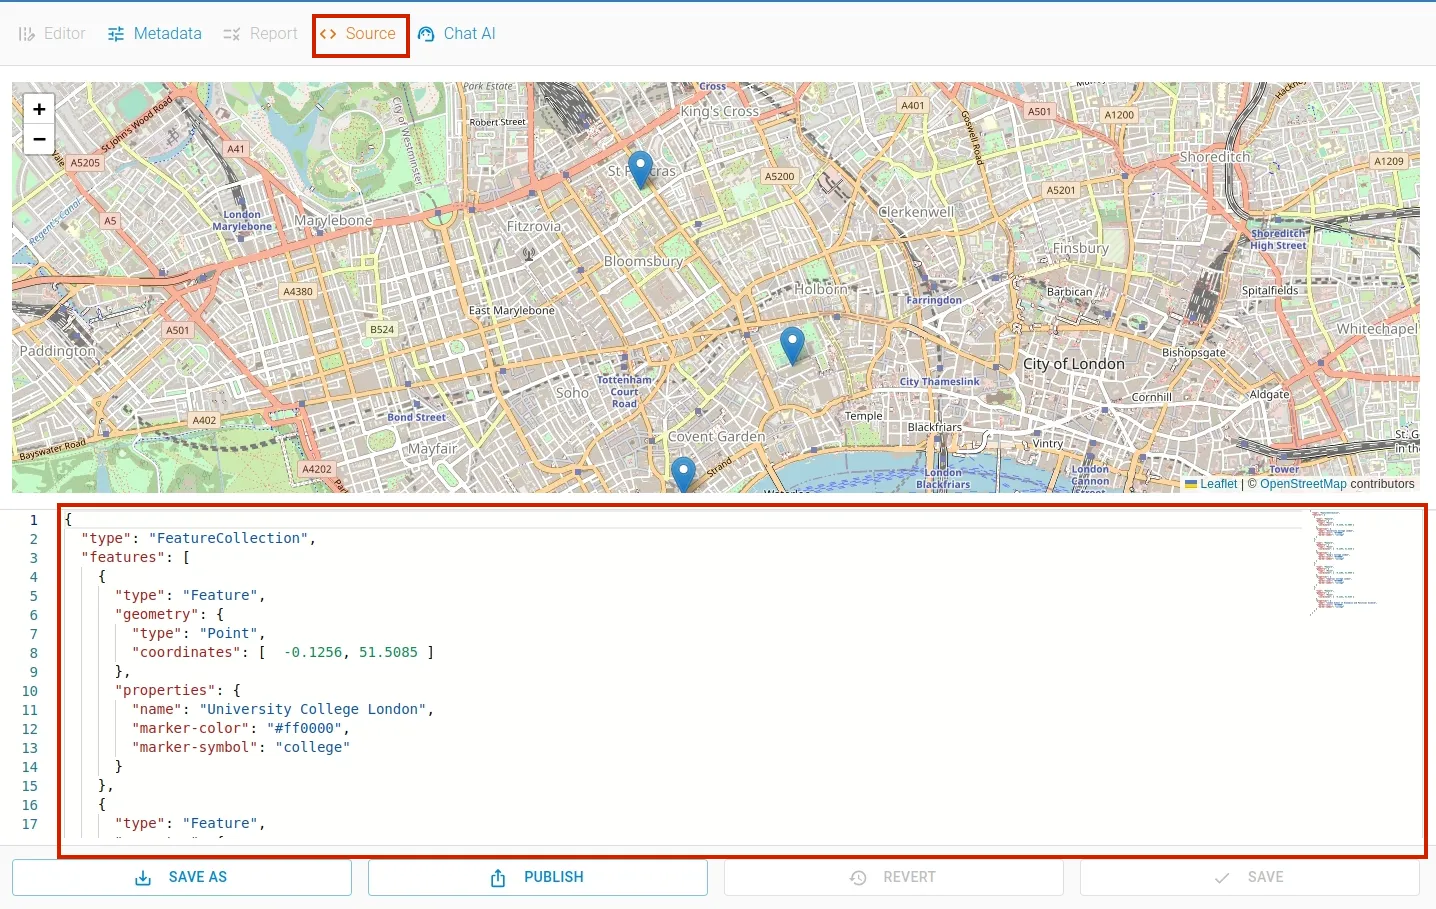Click the map zoom in icon
1436x909 pixels.
click(38, 108)
